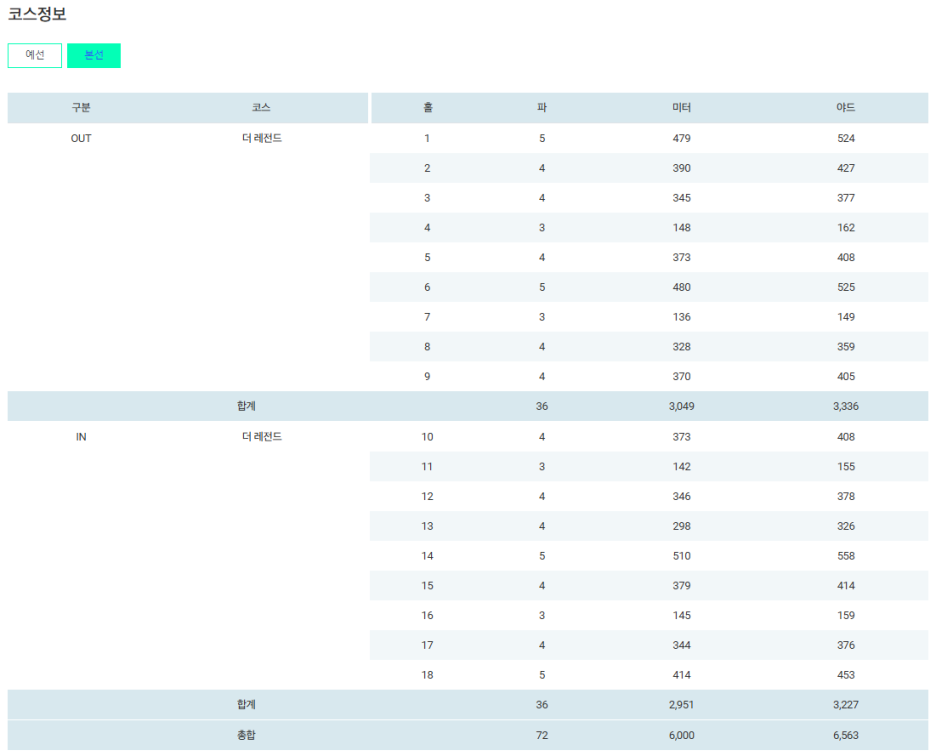936x756 pixels.
Task: Click hole number 17
Action: coord(427,646)
